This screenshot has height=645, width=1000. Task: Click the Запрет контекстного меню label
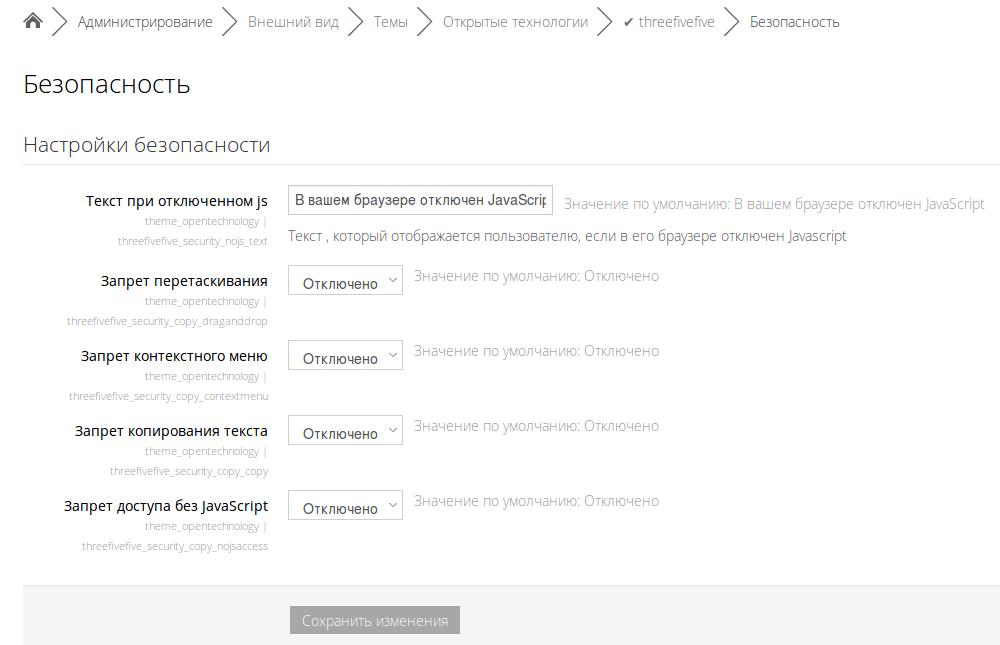coord(174,356)
